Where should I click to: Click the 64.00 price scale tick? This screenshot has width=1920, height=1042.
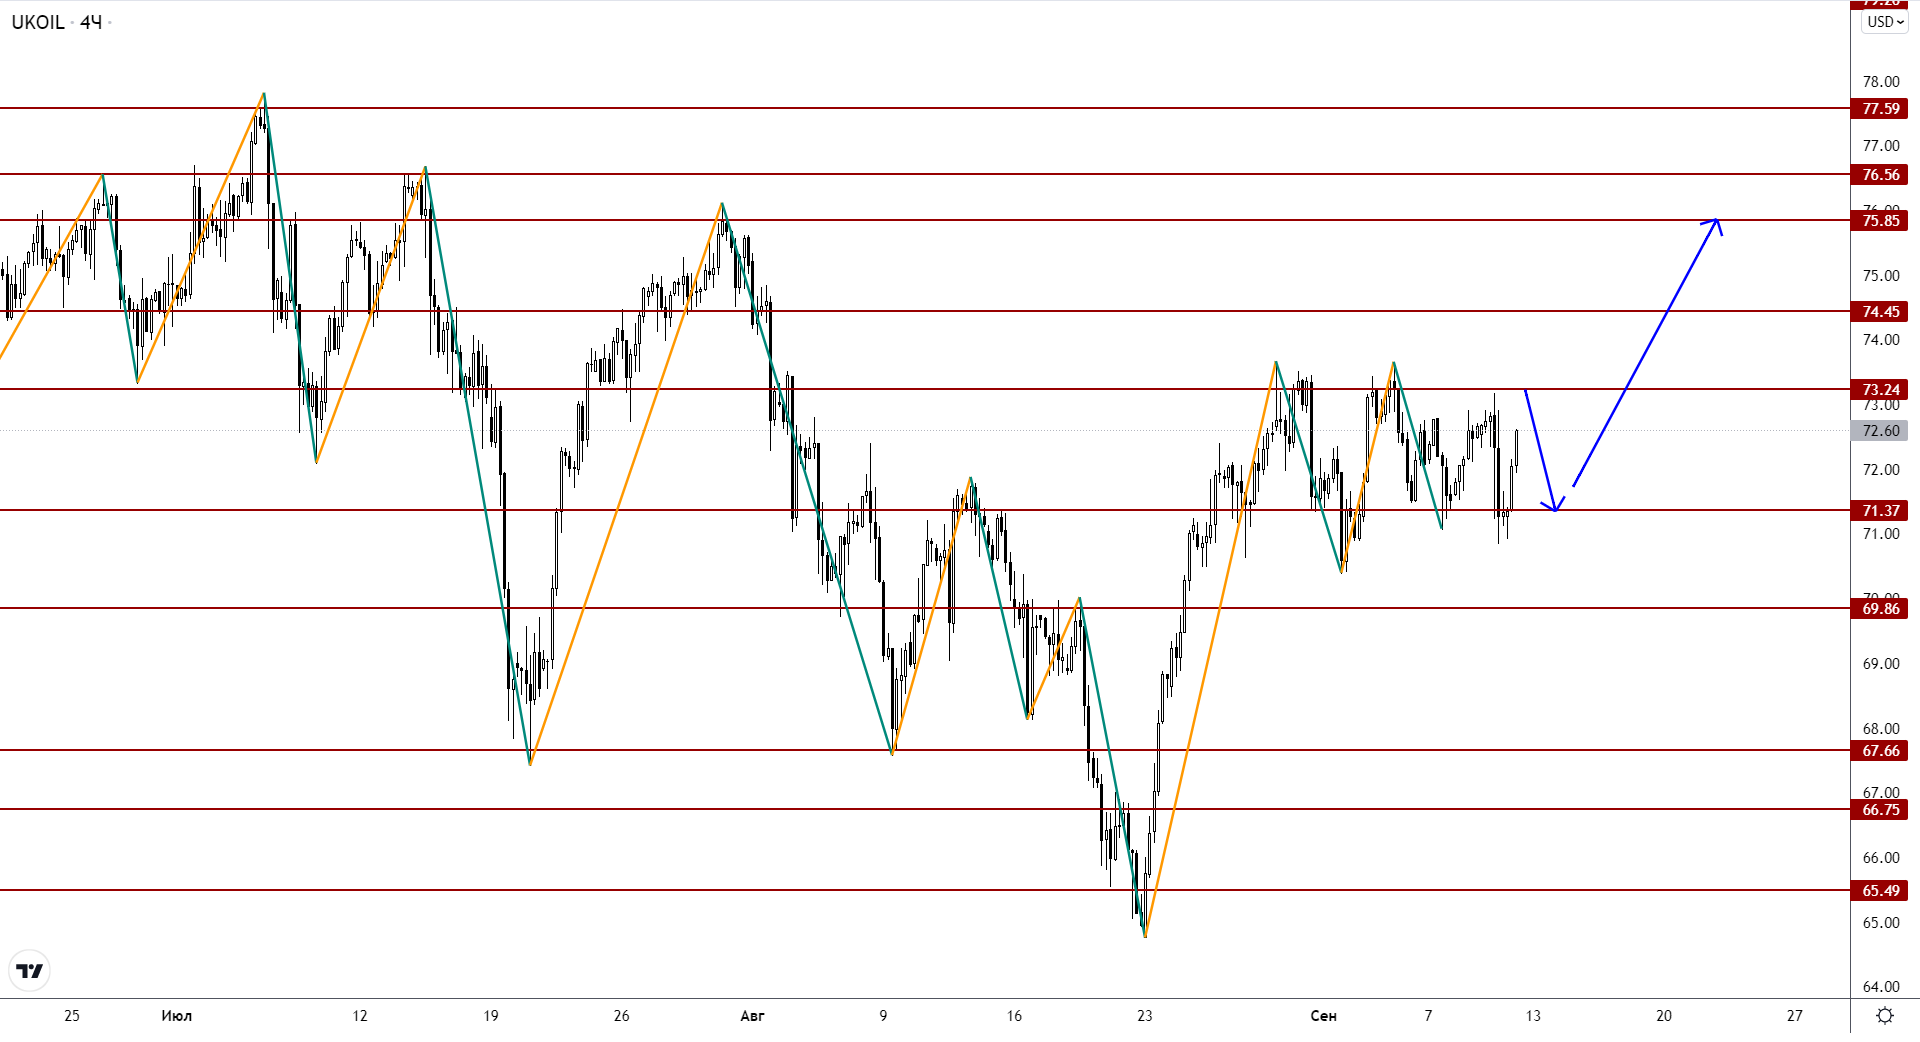1881,987
